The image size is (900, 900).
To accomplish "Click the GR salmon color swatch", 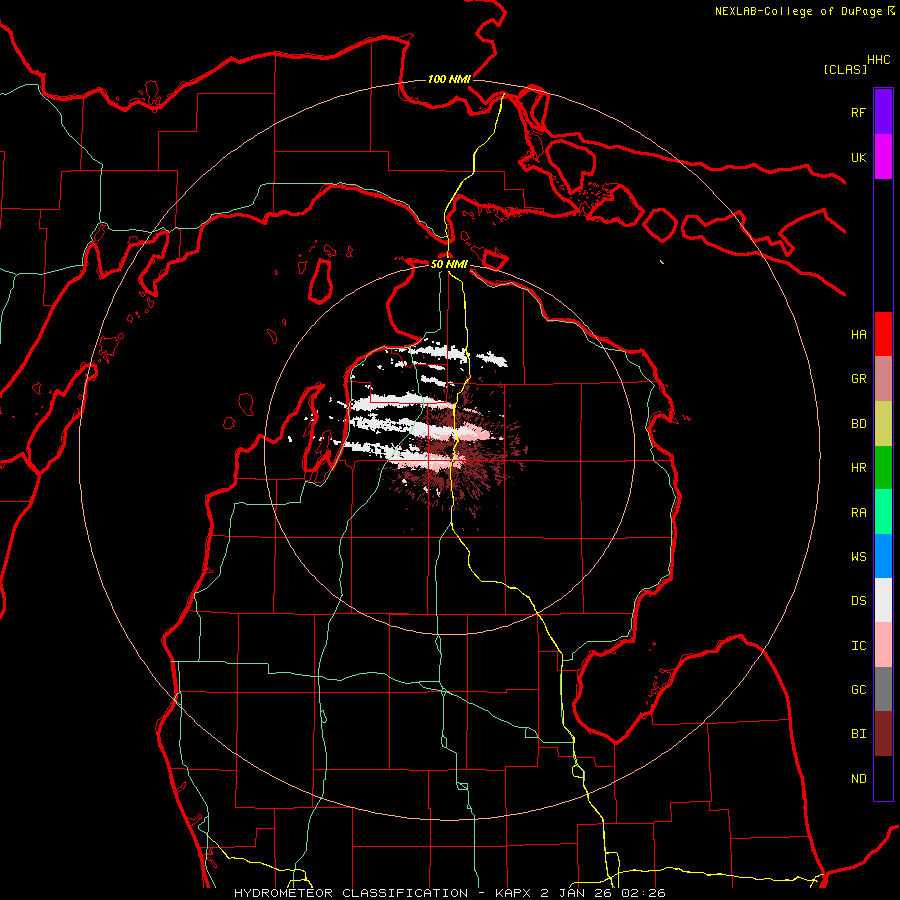I will click(883, 379).
